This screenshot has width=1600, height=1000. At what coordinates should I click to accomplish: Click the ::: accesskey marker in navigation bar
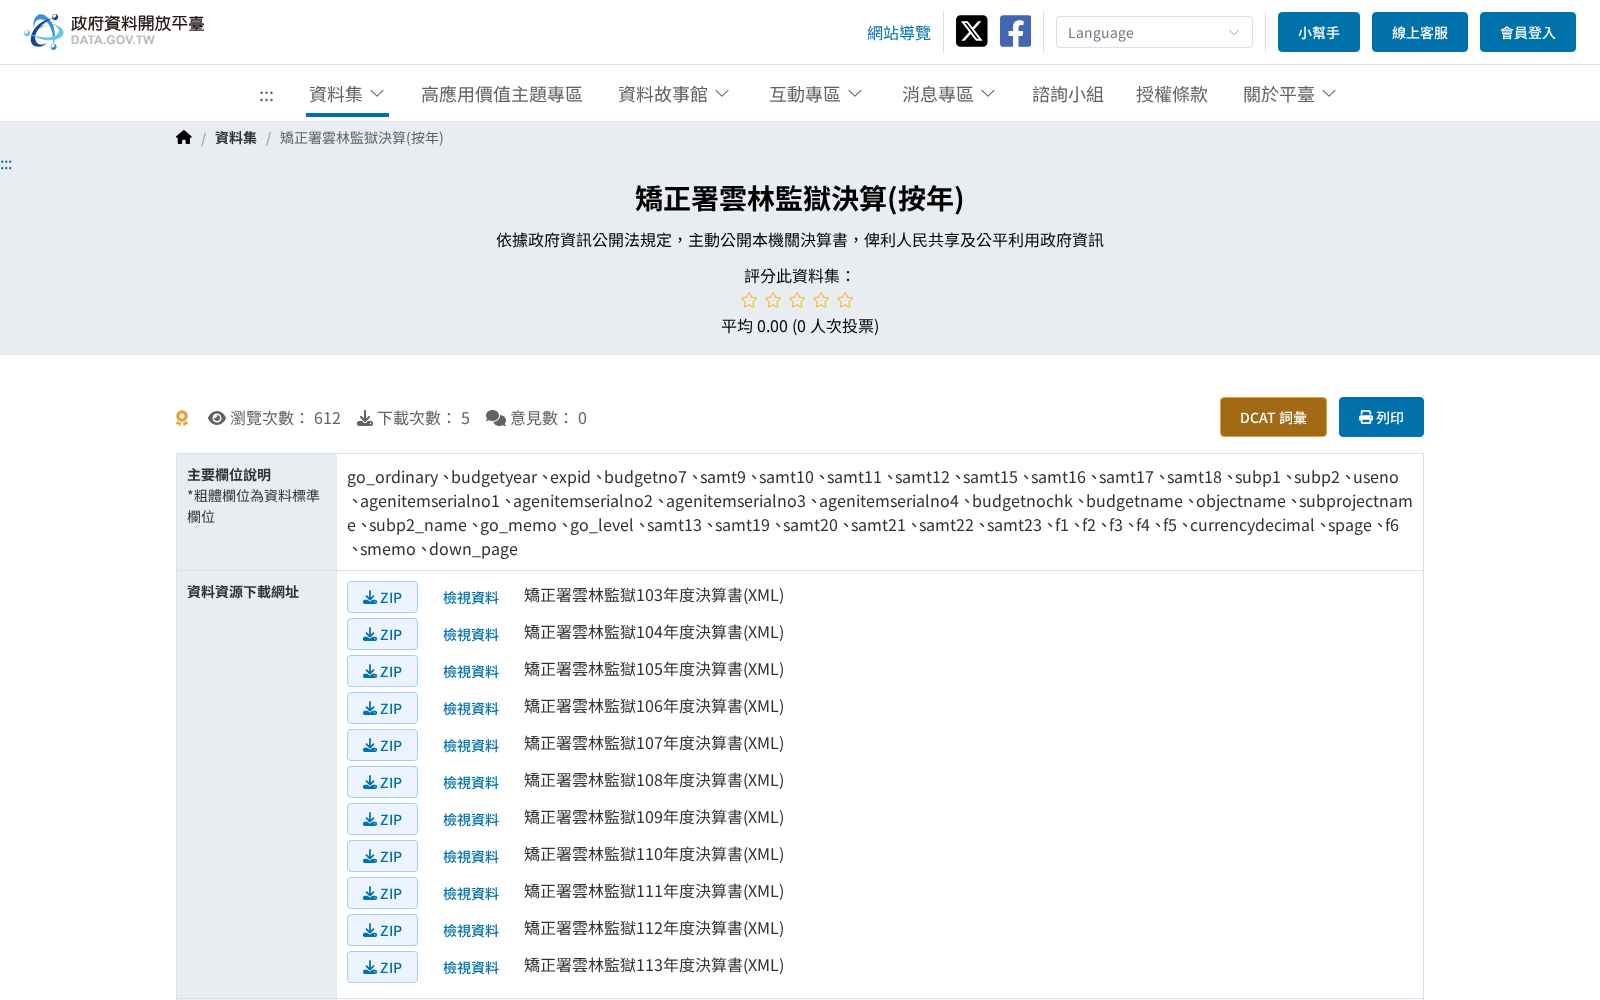coord(266,95)
